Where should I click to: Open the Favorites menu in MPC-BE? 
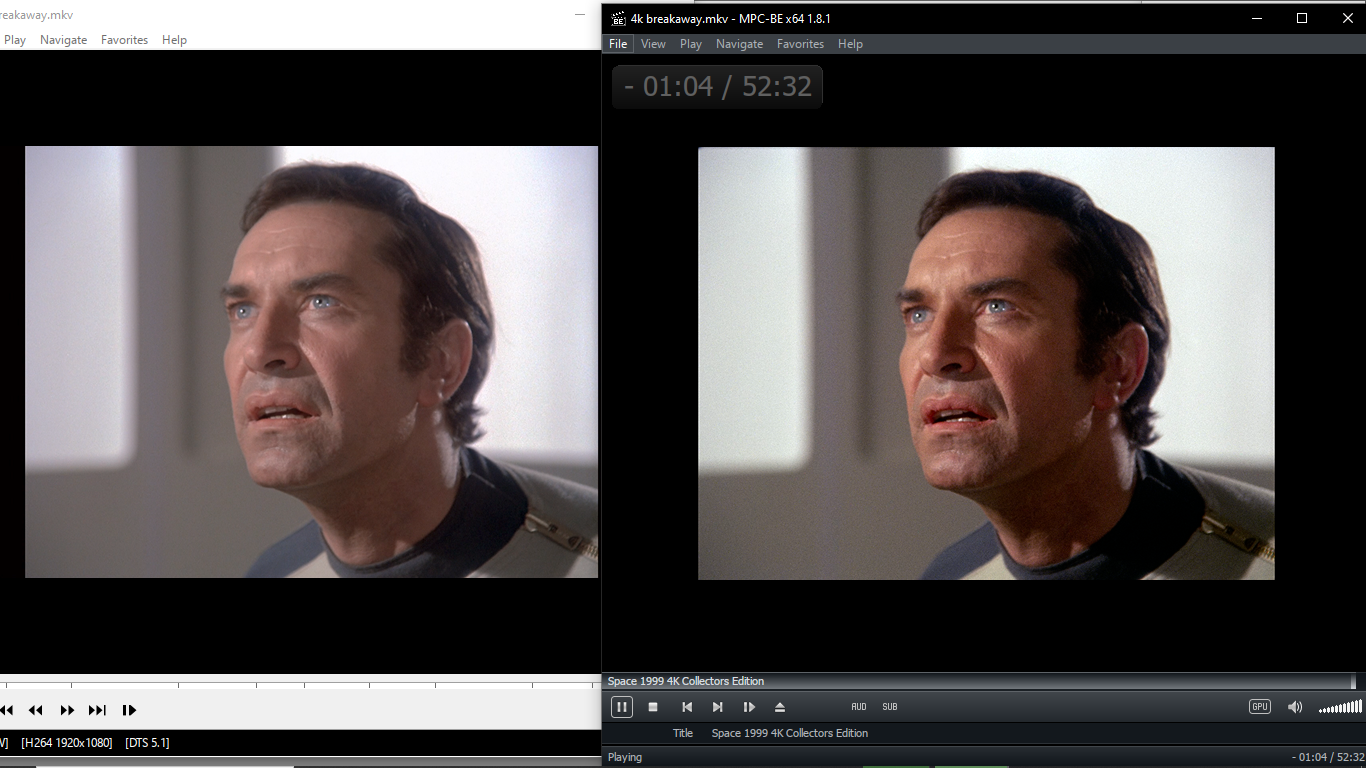[800, 44]
